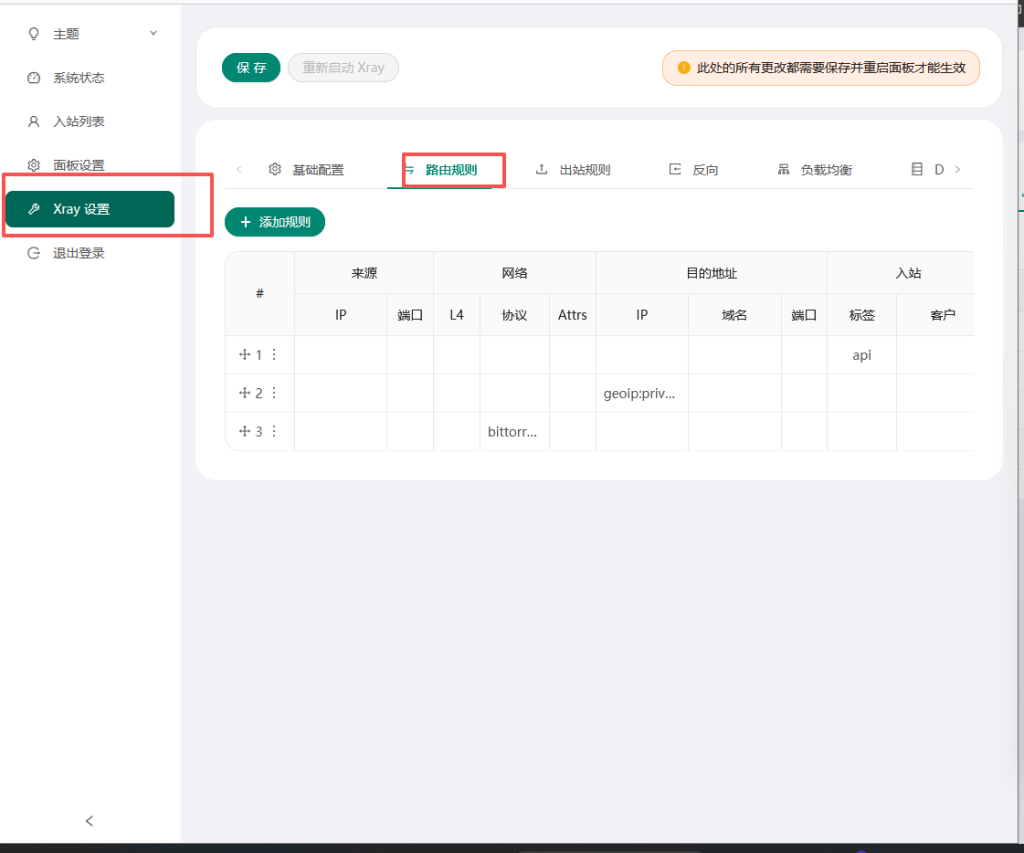Click the 添加规则 (add rule) button
This screenshot has width=1024, height=853.
coord(274,221)
